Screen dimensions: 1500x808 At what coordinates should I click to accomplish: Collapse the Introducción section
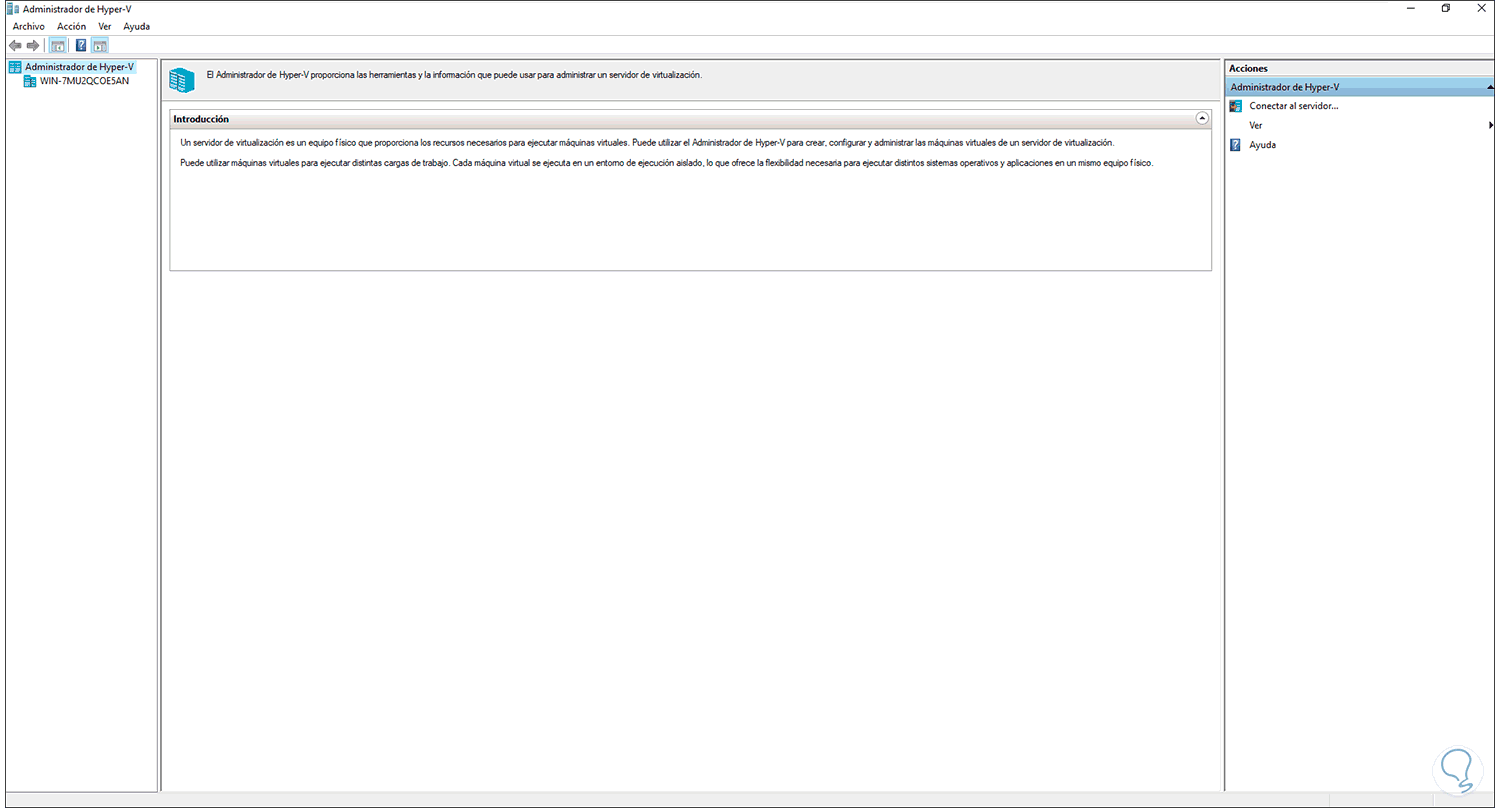tap(1201, 118)
